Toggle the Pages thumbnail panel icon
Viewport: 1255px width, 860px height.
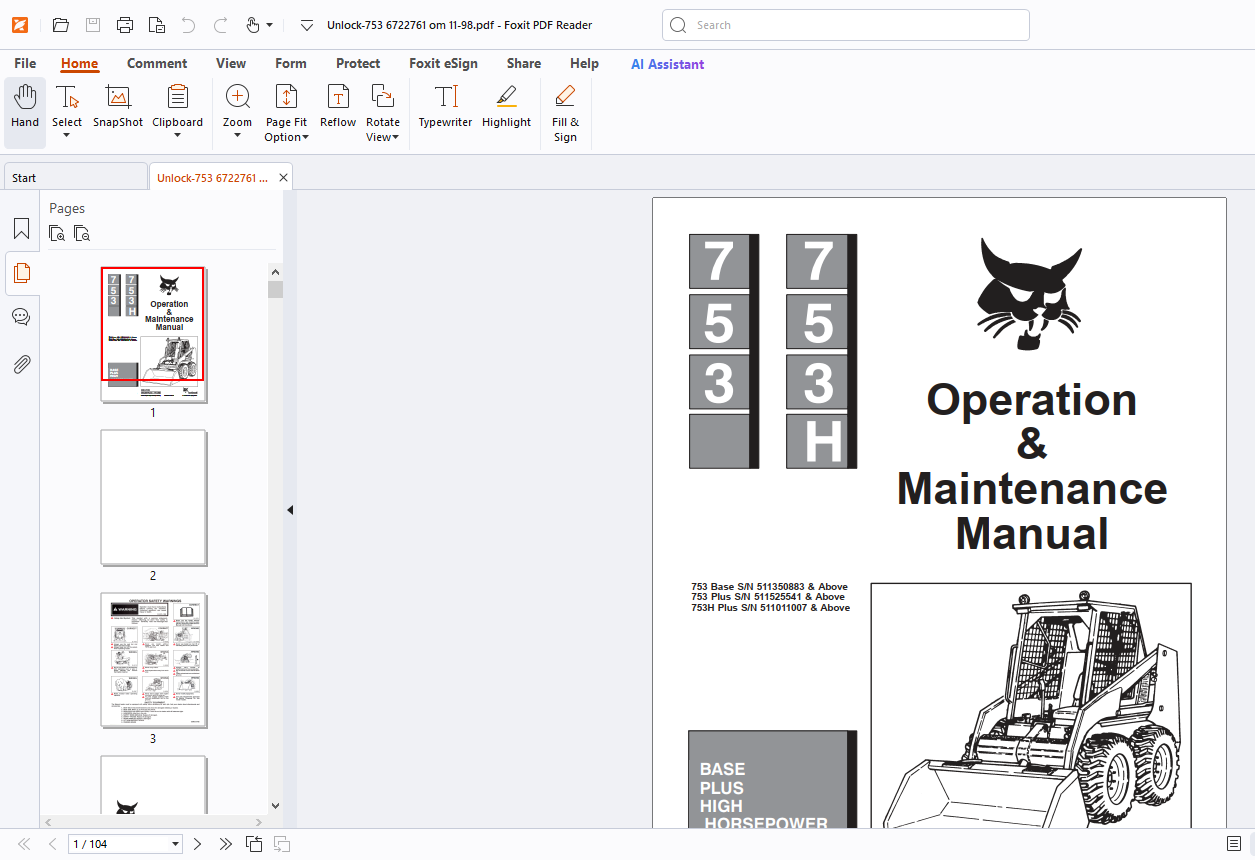[x=21, y=272]
